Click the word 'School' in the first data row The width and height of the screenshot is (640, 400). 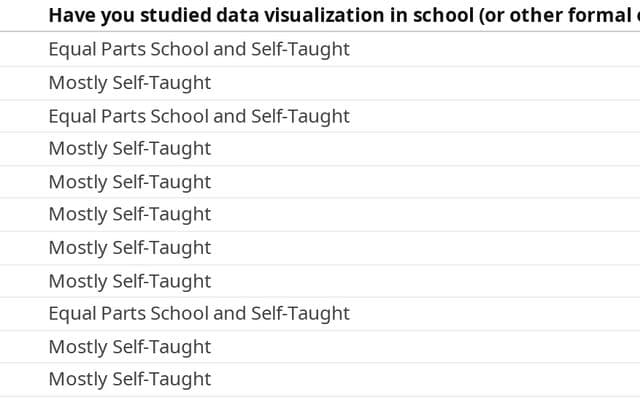coord(180,49)
